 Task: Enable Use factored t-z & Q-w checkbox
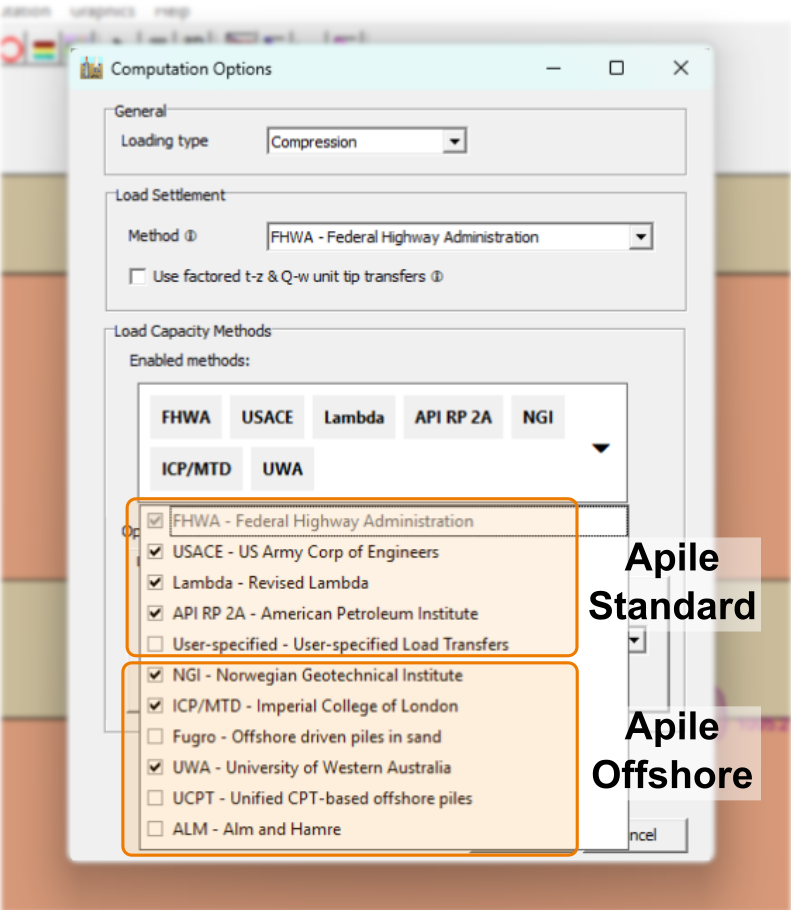pyautogui.click(x=138, y=276)
